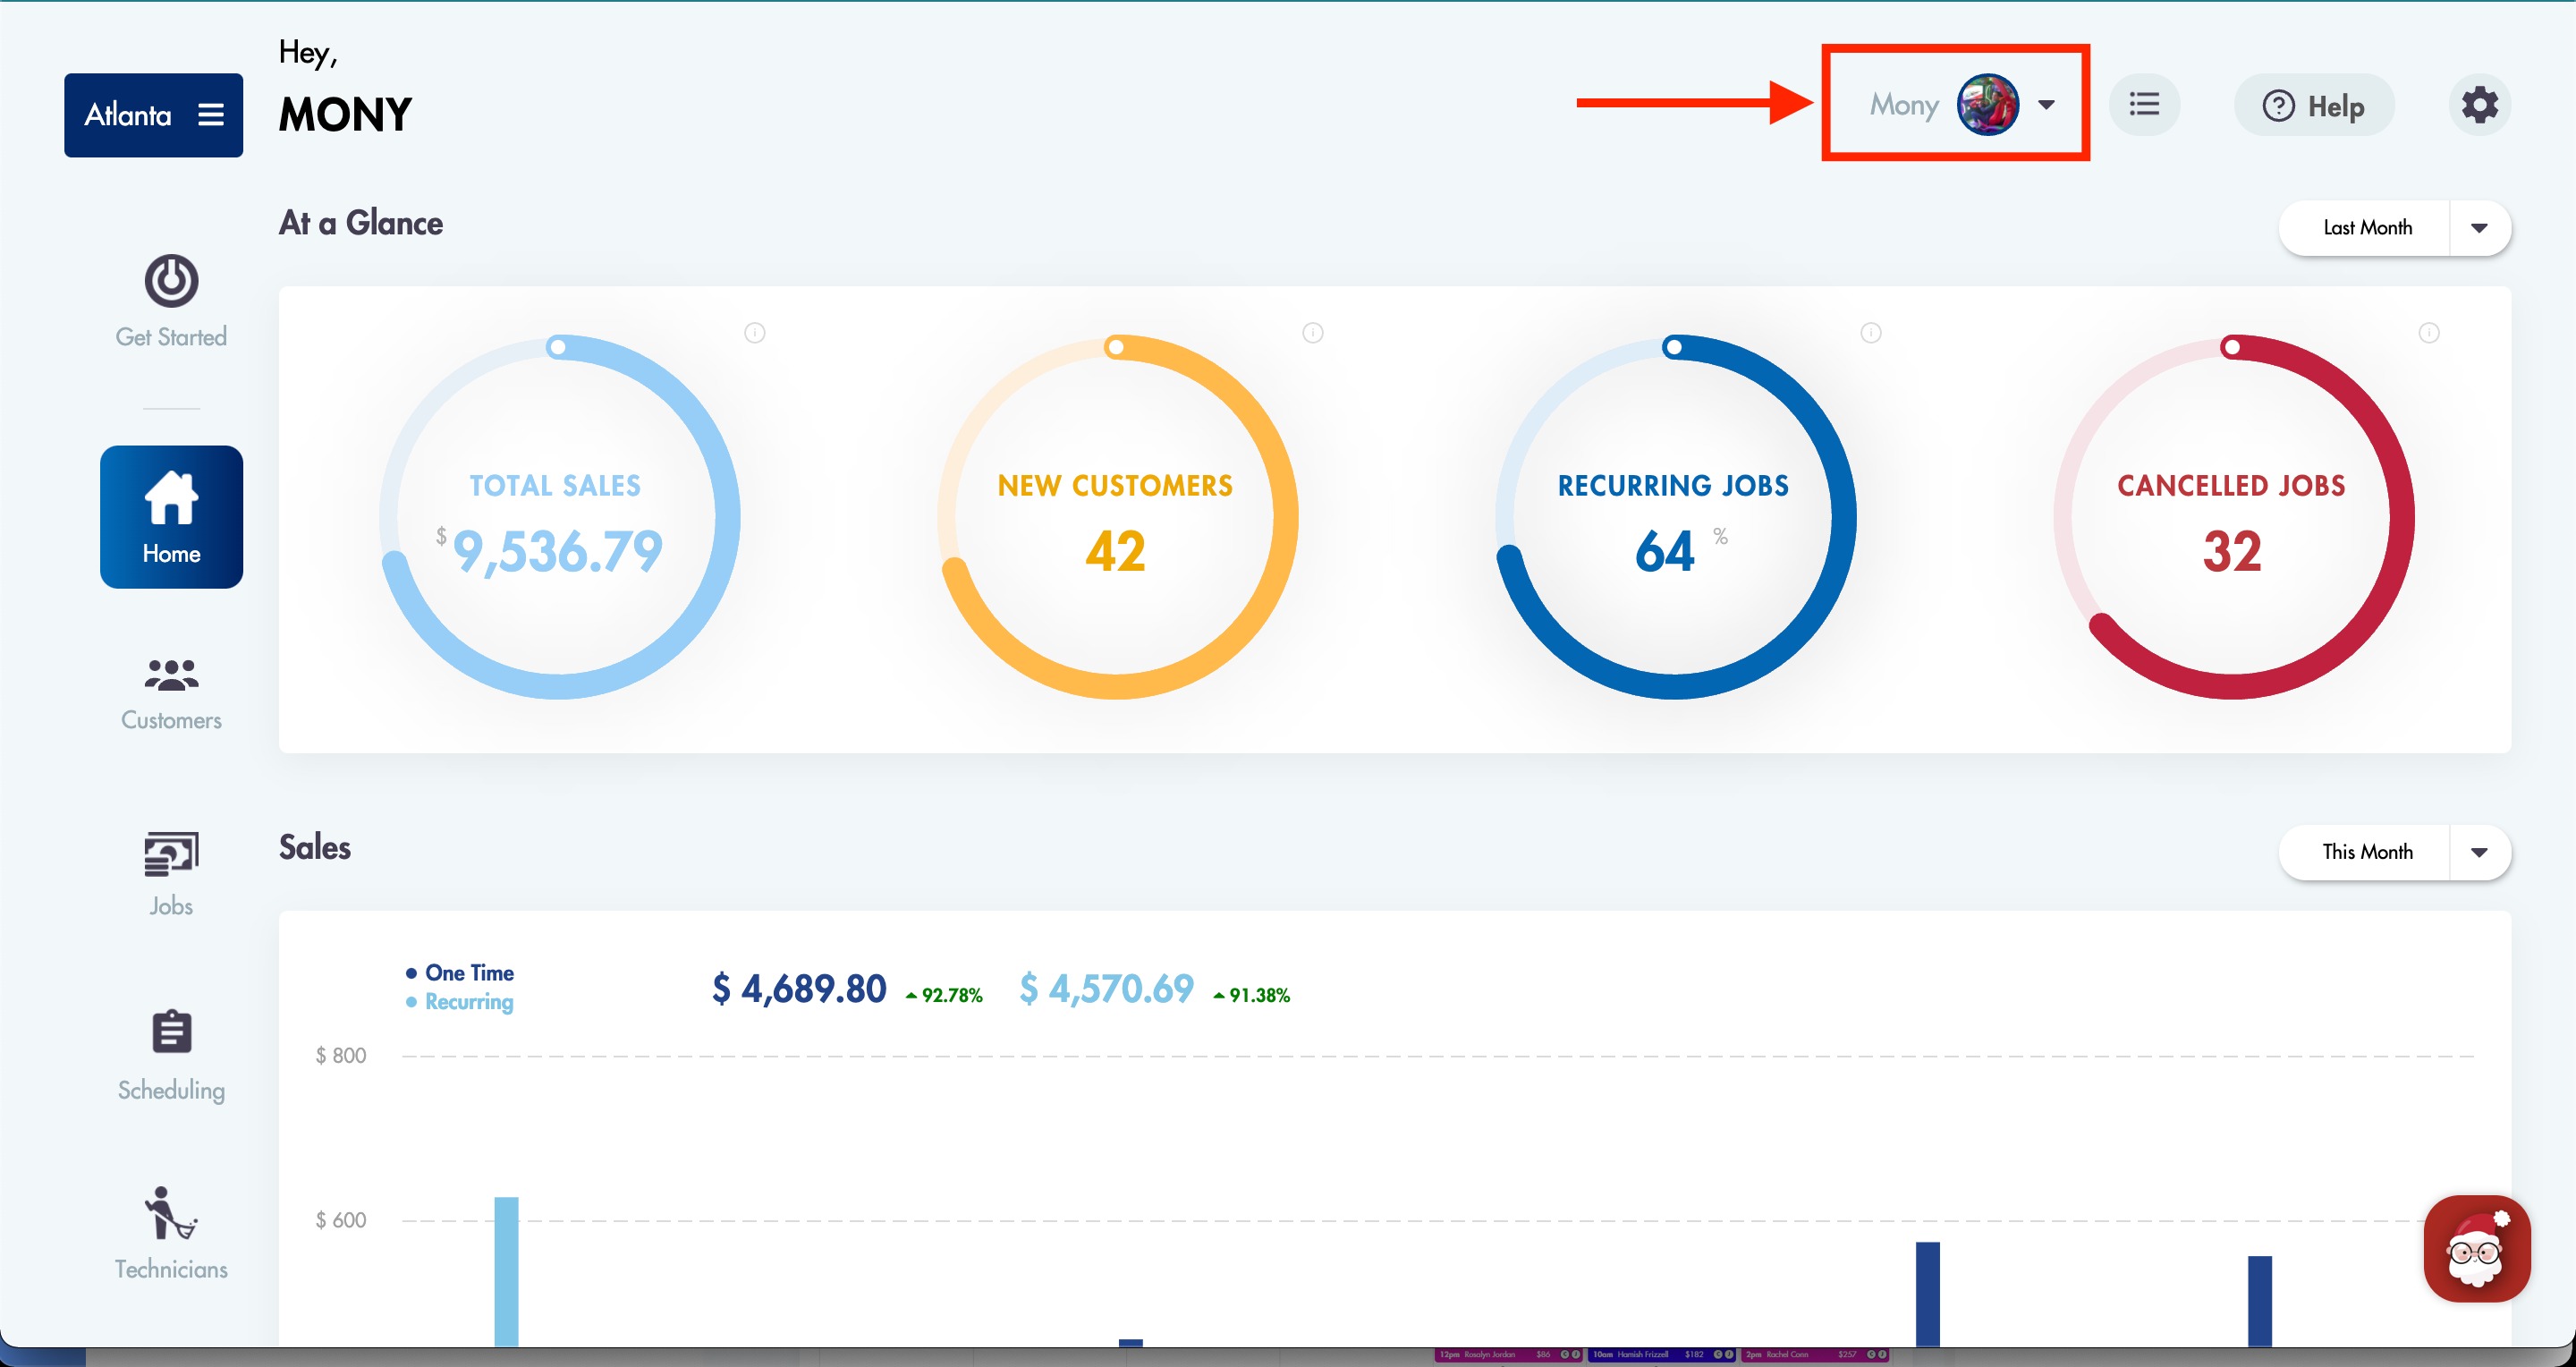Open the Customers section
This screenshot has width=2576, height=1367.
click(171, 694)
